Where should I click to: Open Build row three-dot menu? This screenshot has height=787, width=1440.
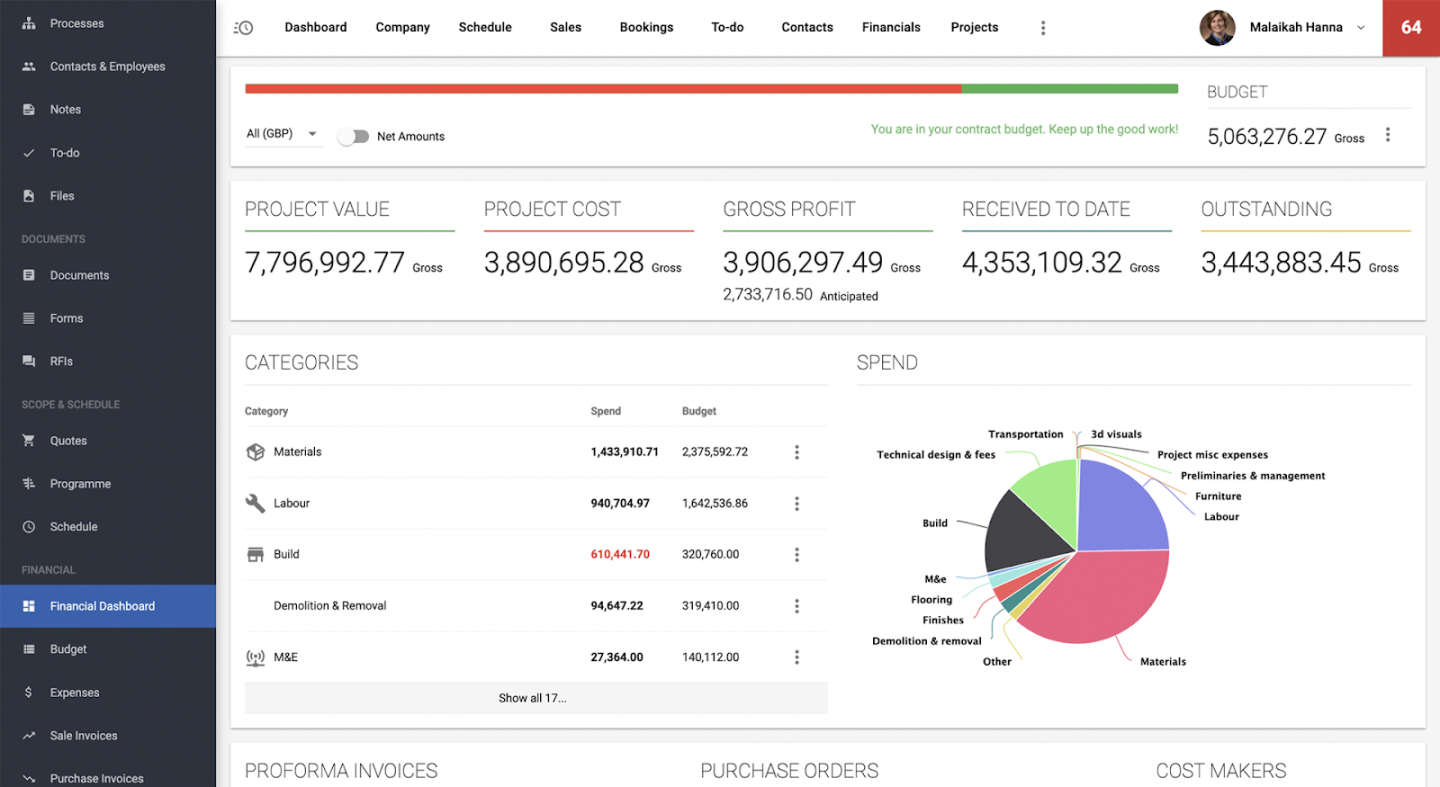tap(797, 554)
